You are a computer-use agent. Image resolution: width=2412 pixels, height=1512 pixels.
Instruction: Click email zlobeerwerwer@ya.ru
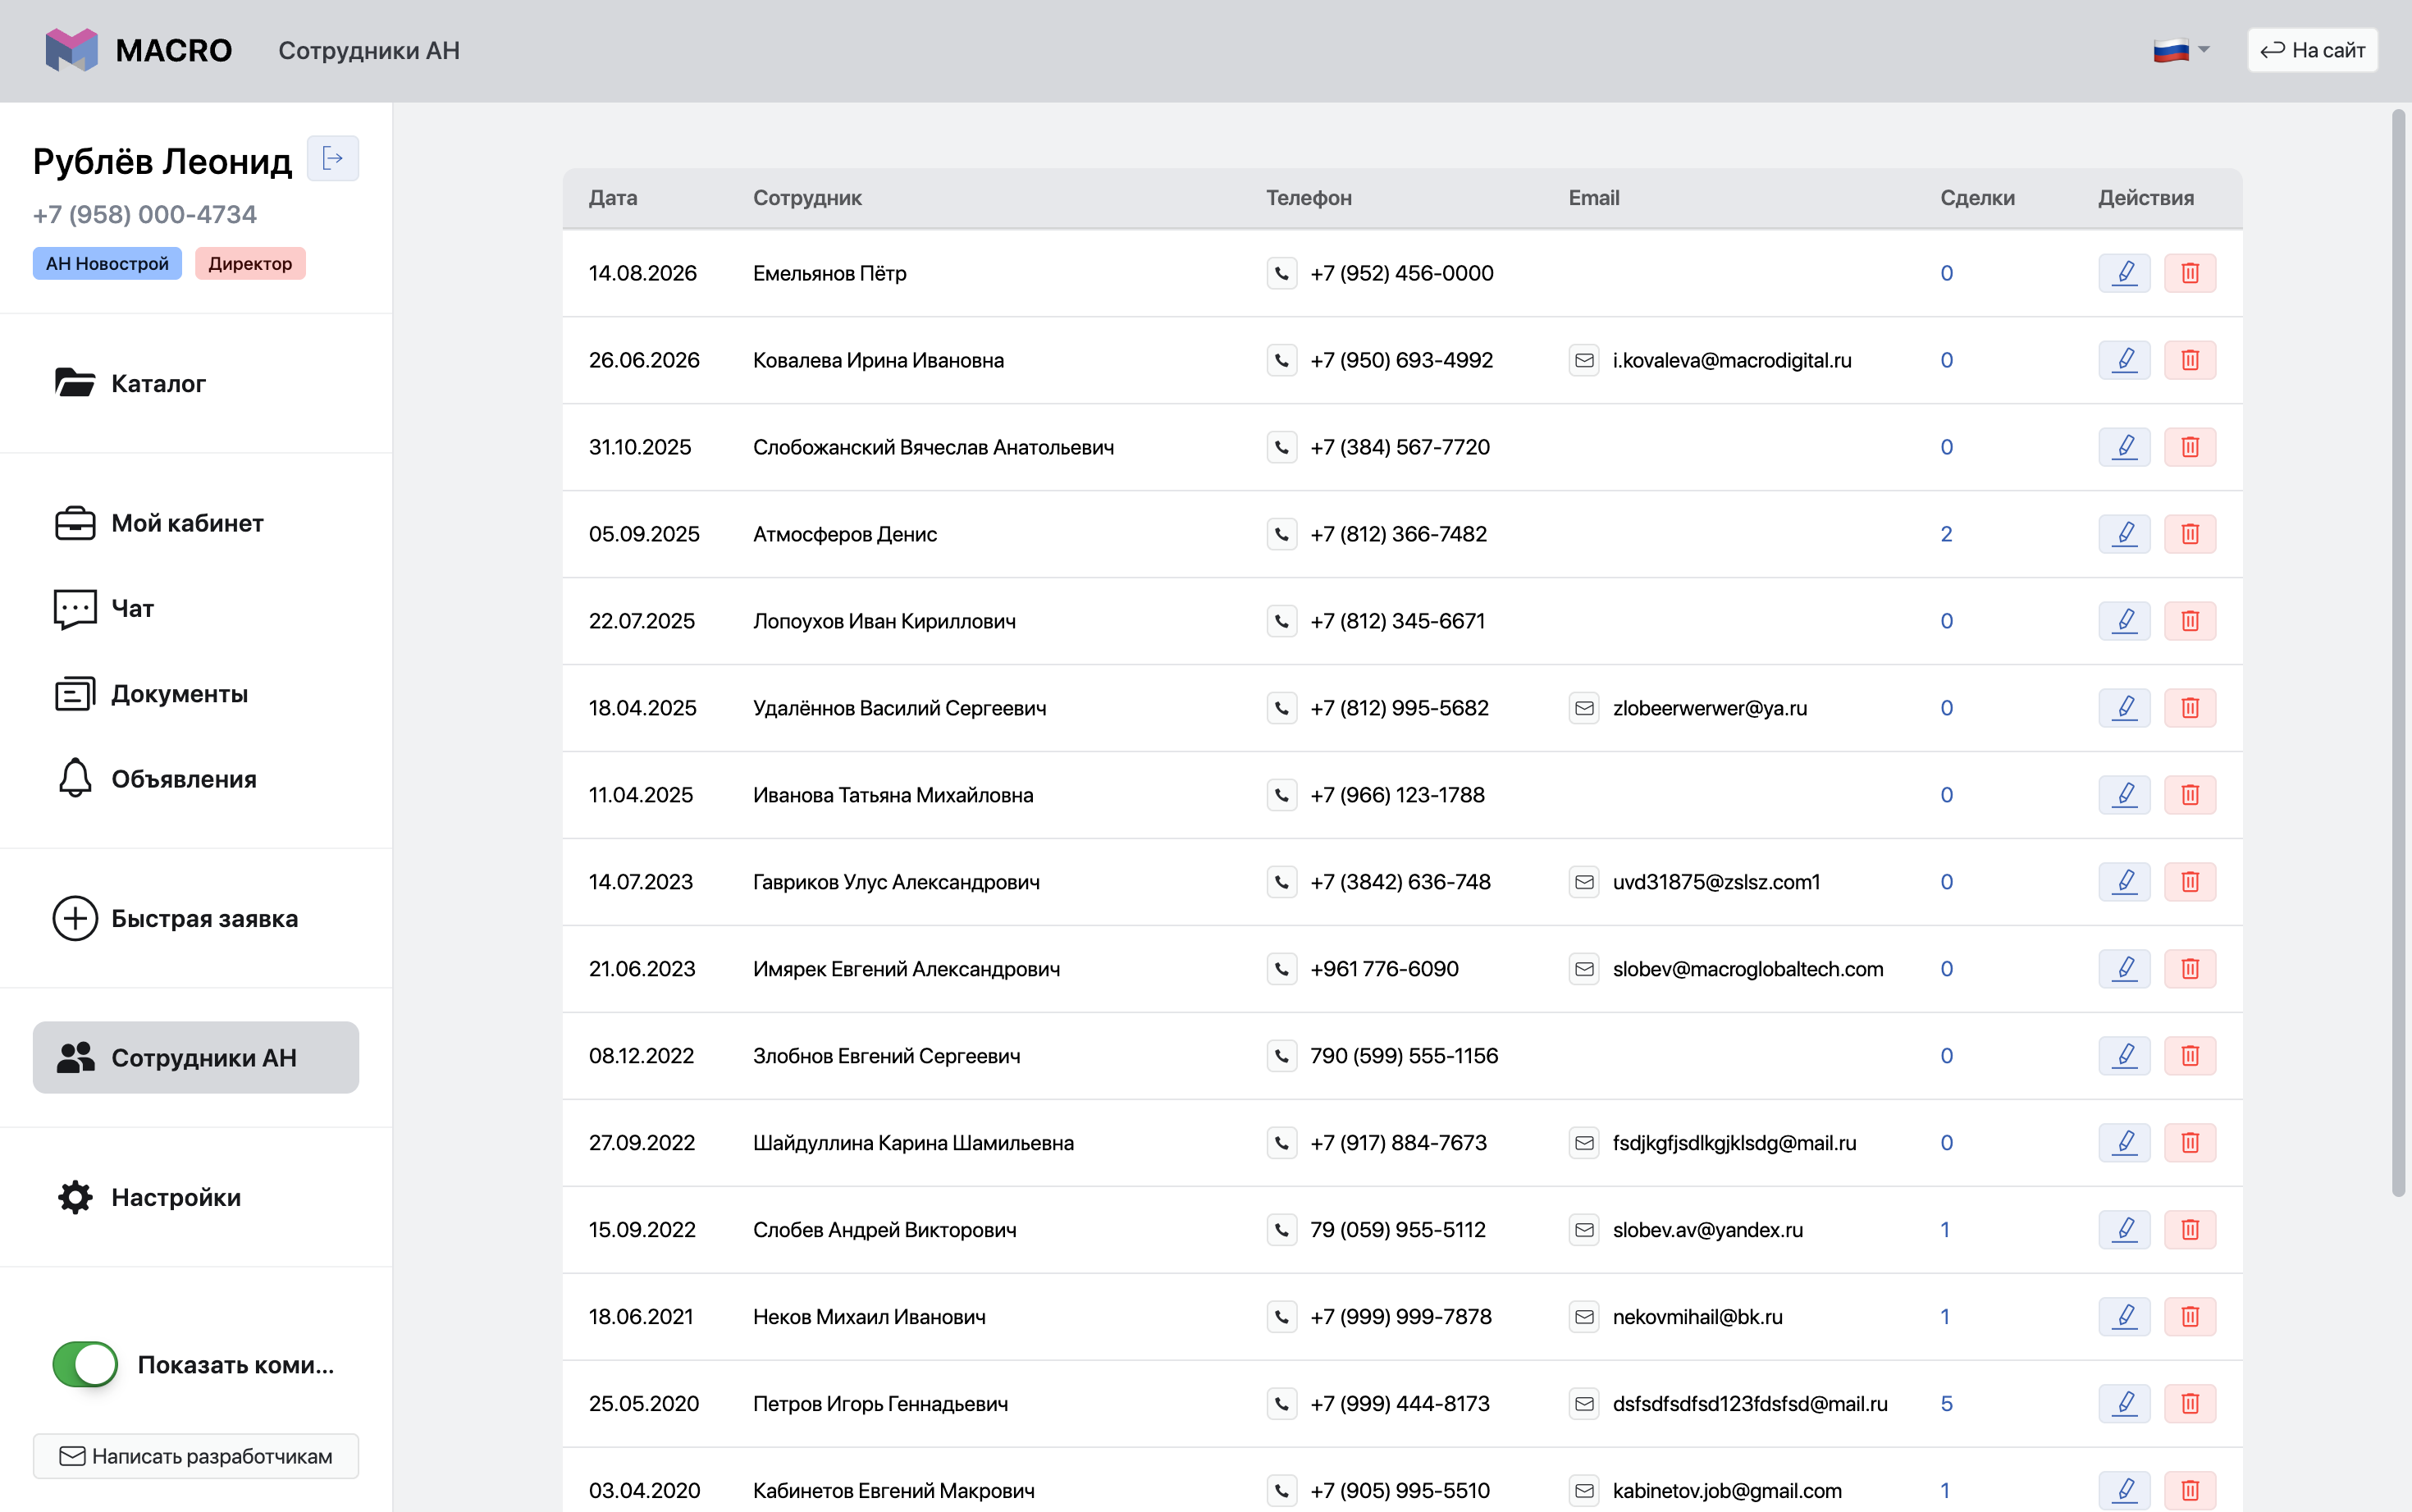tap(1710, 708)
